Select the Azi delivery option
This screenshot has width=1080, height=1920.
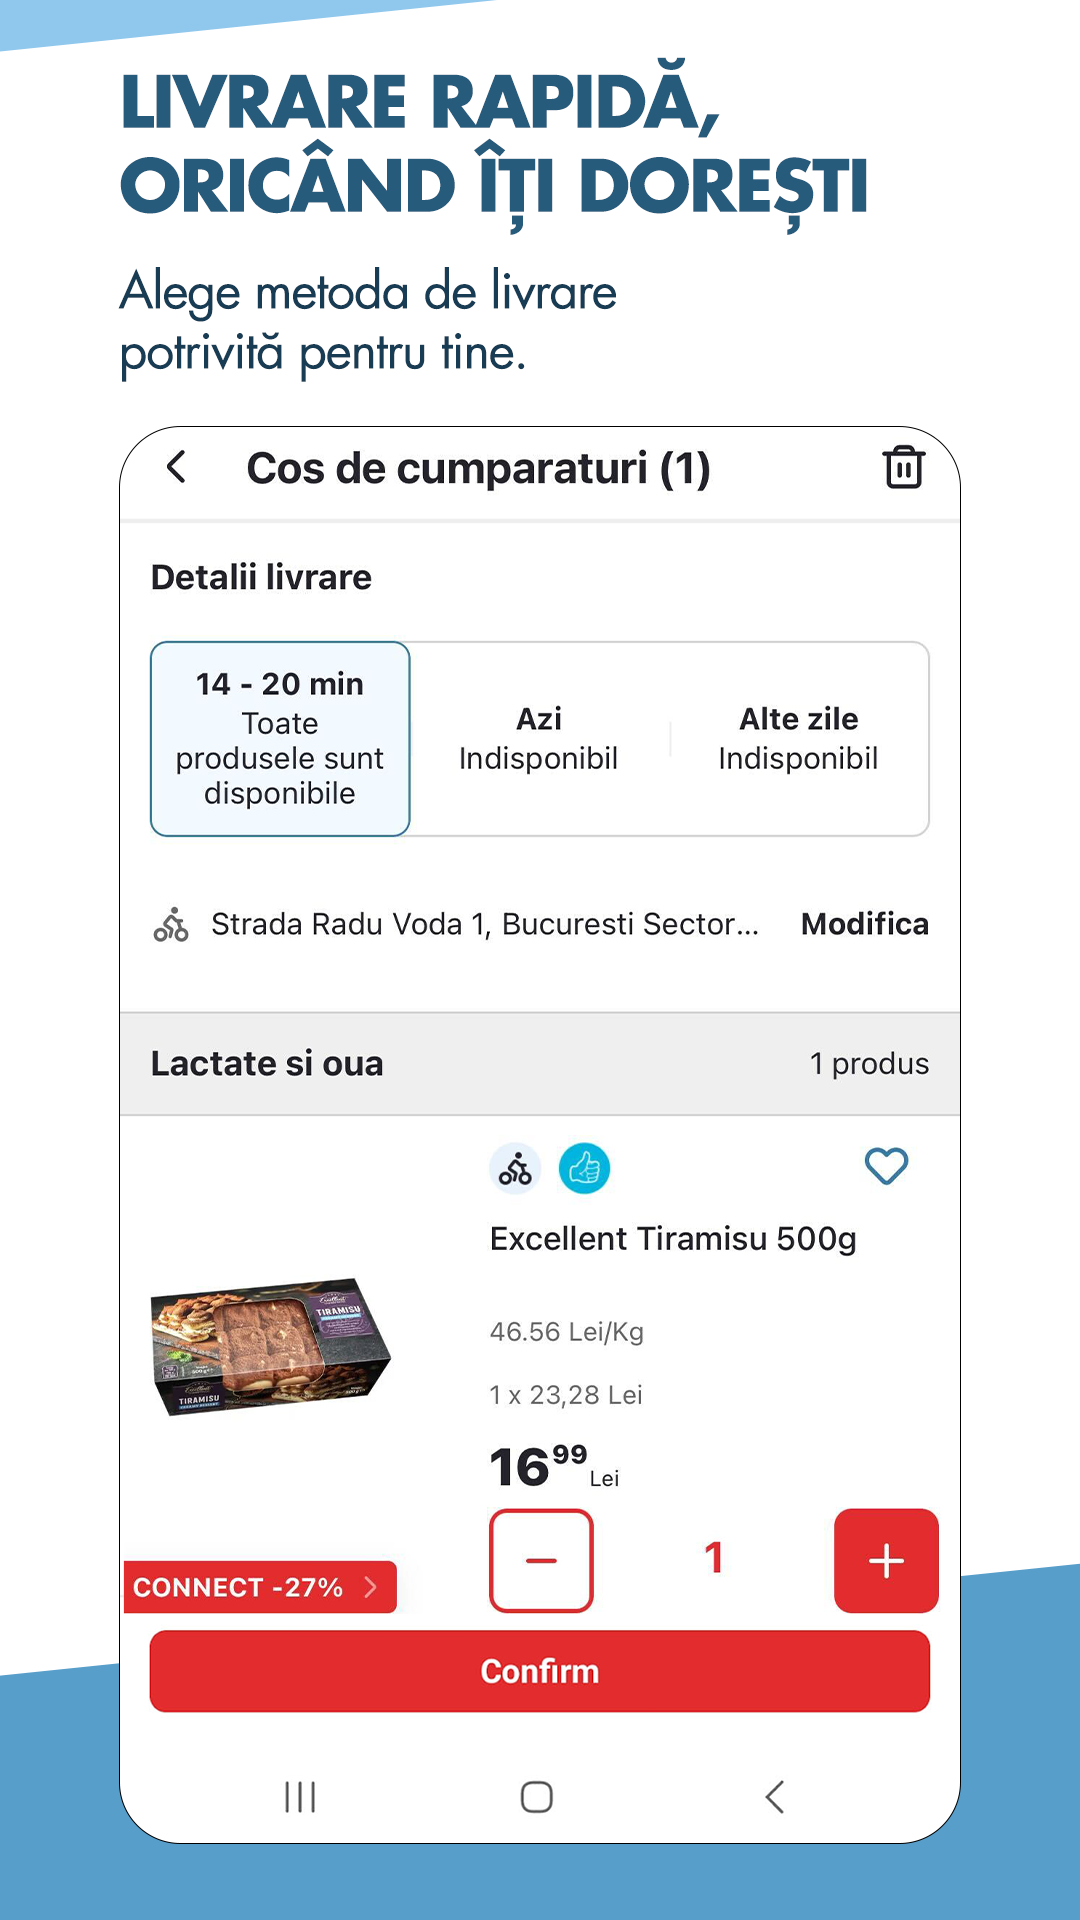tap(538, 739)
